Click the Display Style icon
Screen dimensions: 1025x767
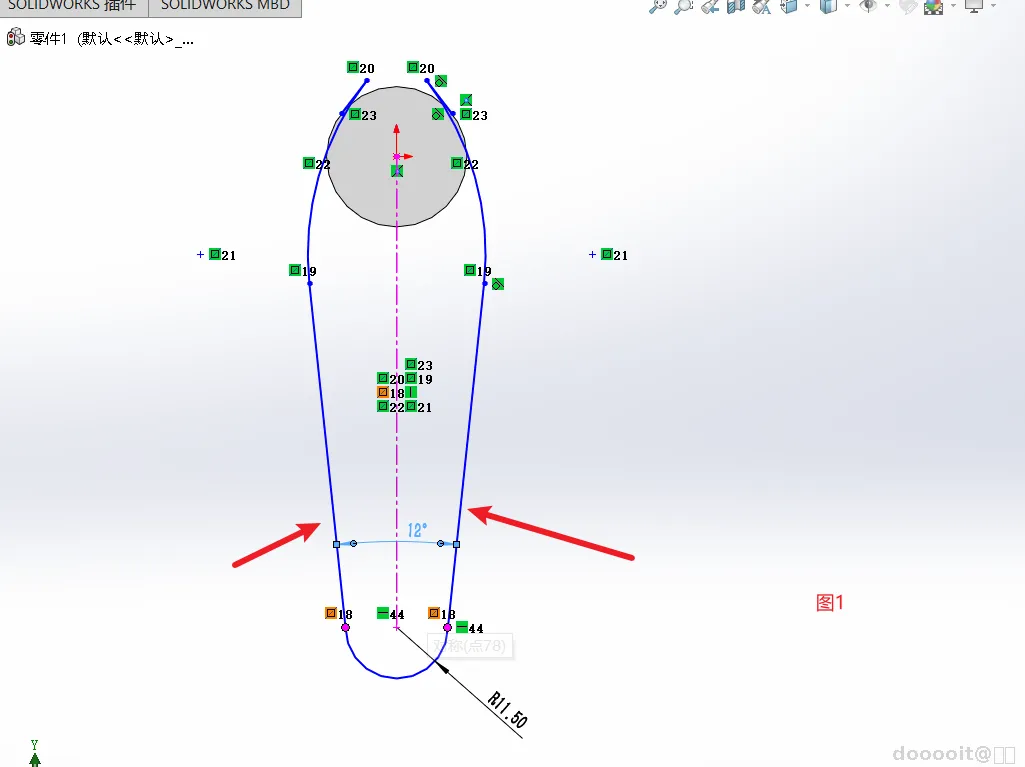[x=829, y=6]
